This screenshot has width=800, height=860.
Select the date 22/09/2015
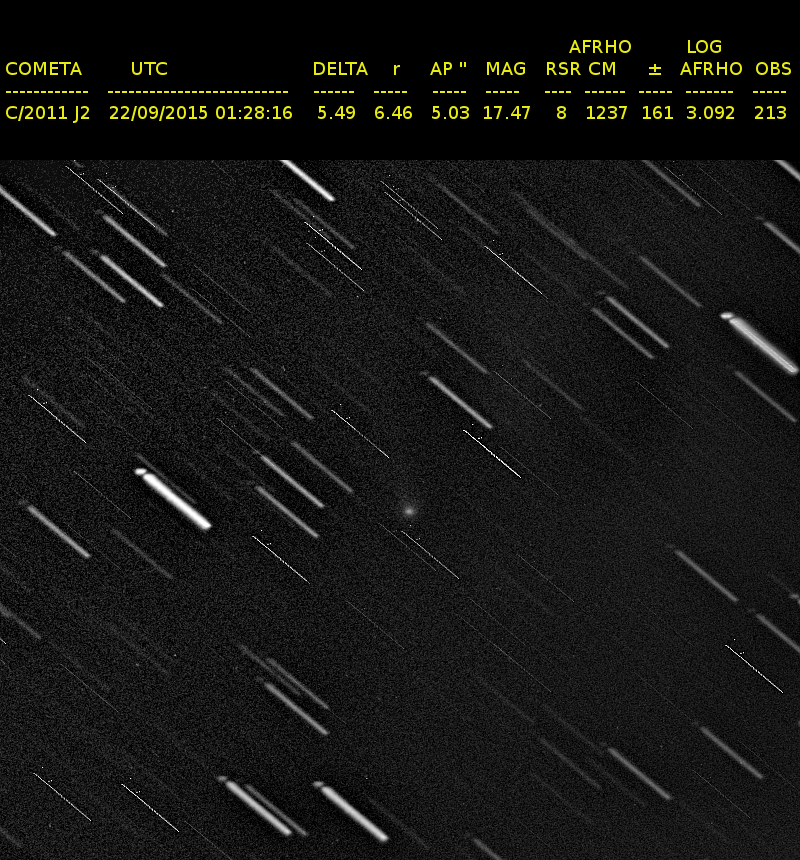pyautogui.click(x=158, y=113)
